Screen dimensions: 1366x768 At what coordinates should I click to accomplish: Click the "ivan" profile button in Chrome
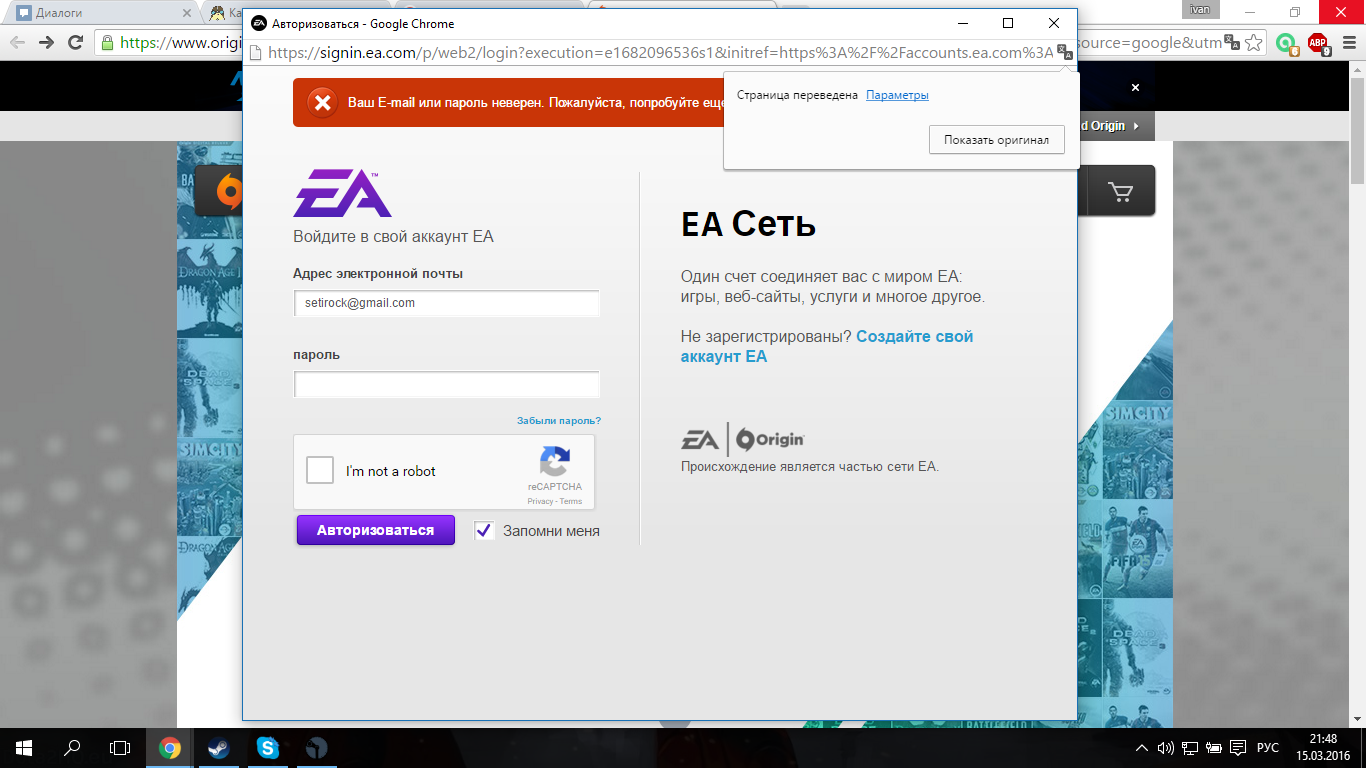(x=1200, y=9)
